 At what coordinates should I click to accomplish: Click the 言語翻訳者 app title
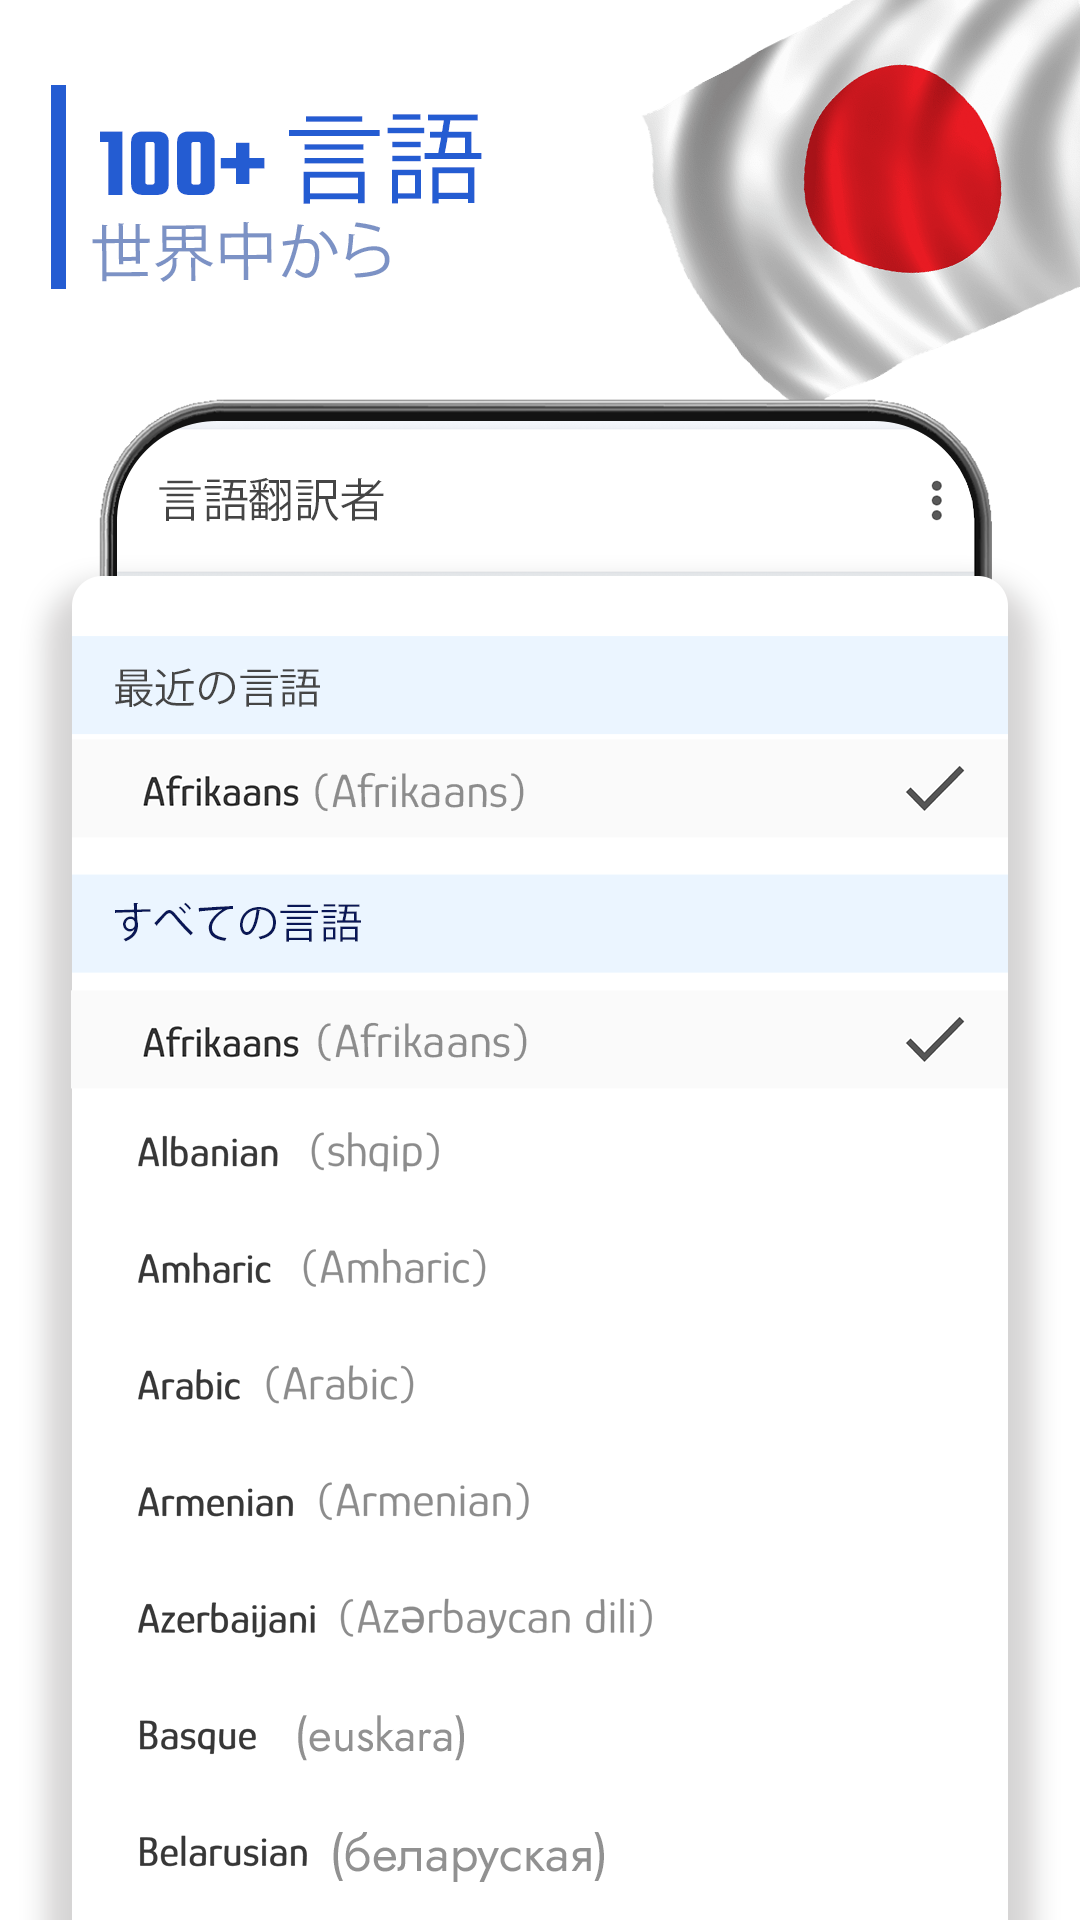coord(271,500)
